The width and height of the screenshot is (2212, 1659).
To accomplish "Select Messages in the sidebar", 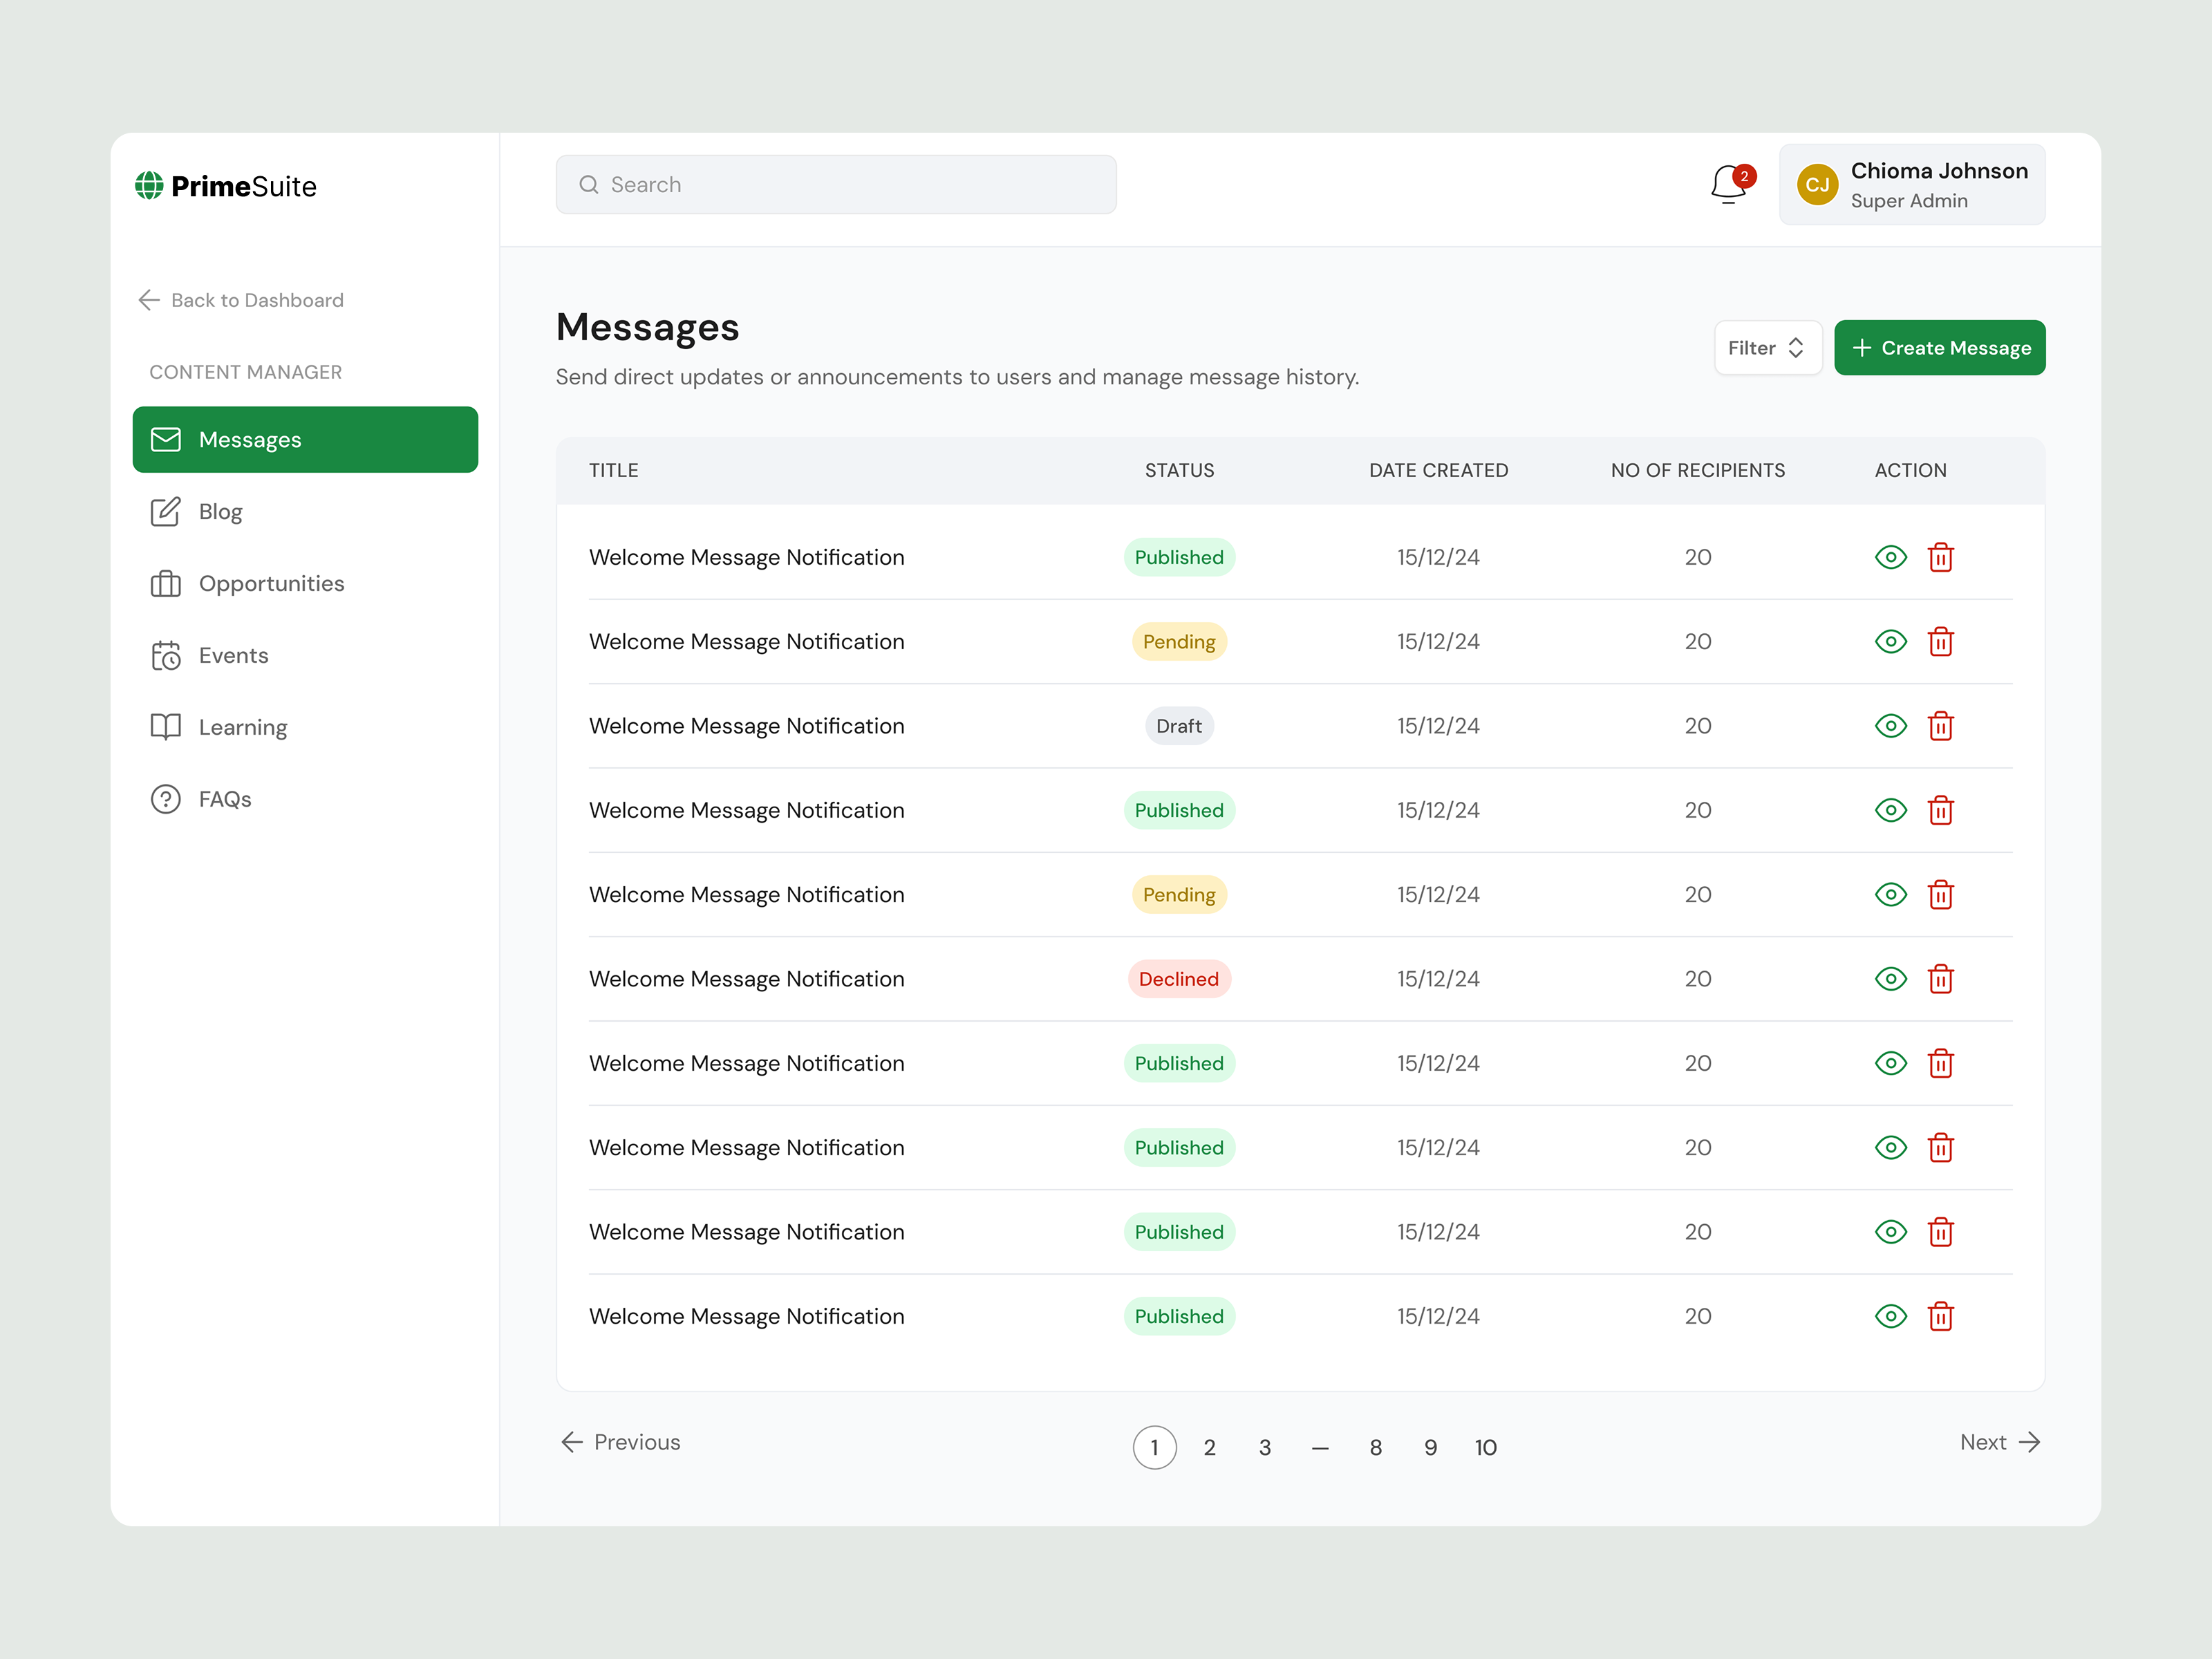I will [250, 439].
